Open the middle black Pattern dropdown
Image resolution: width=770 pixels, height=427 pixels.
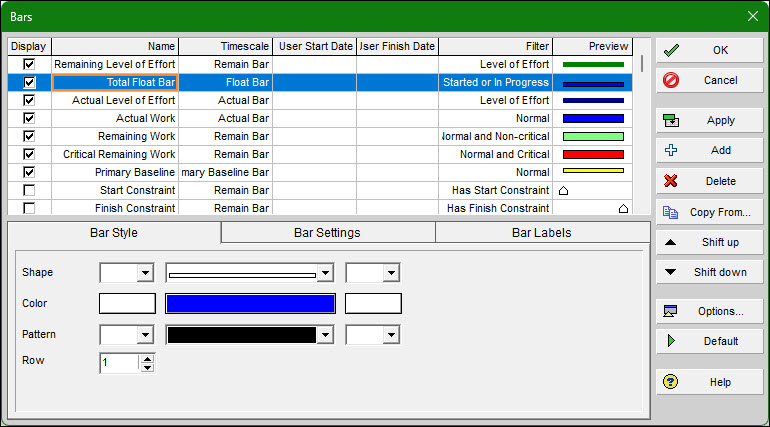(x=325, y=335)
